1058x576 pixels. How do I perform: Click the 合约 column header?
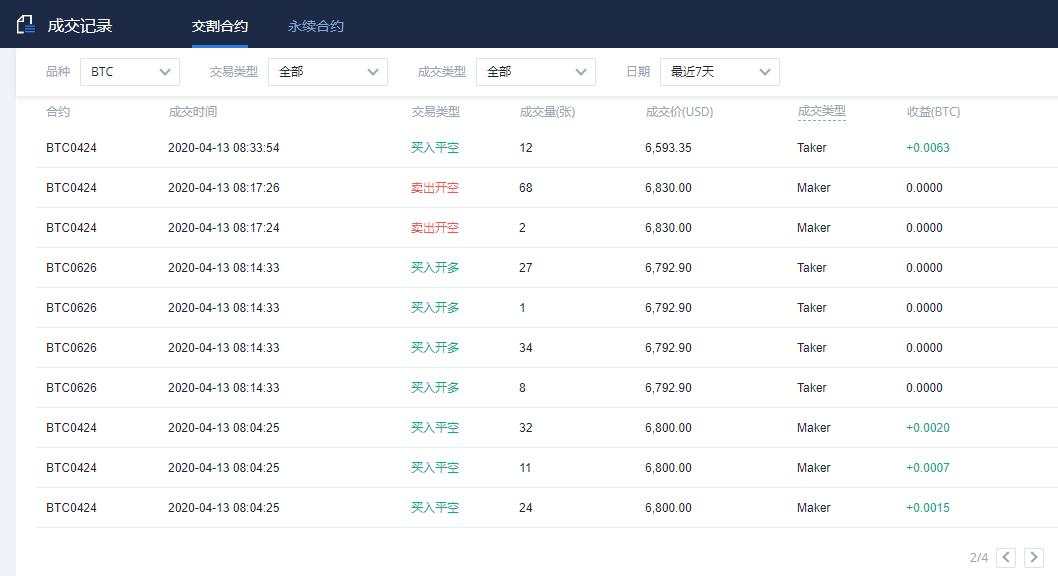(58, 111)
